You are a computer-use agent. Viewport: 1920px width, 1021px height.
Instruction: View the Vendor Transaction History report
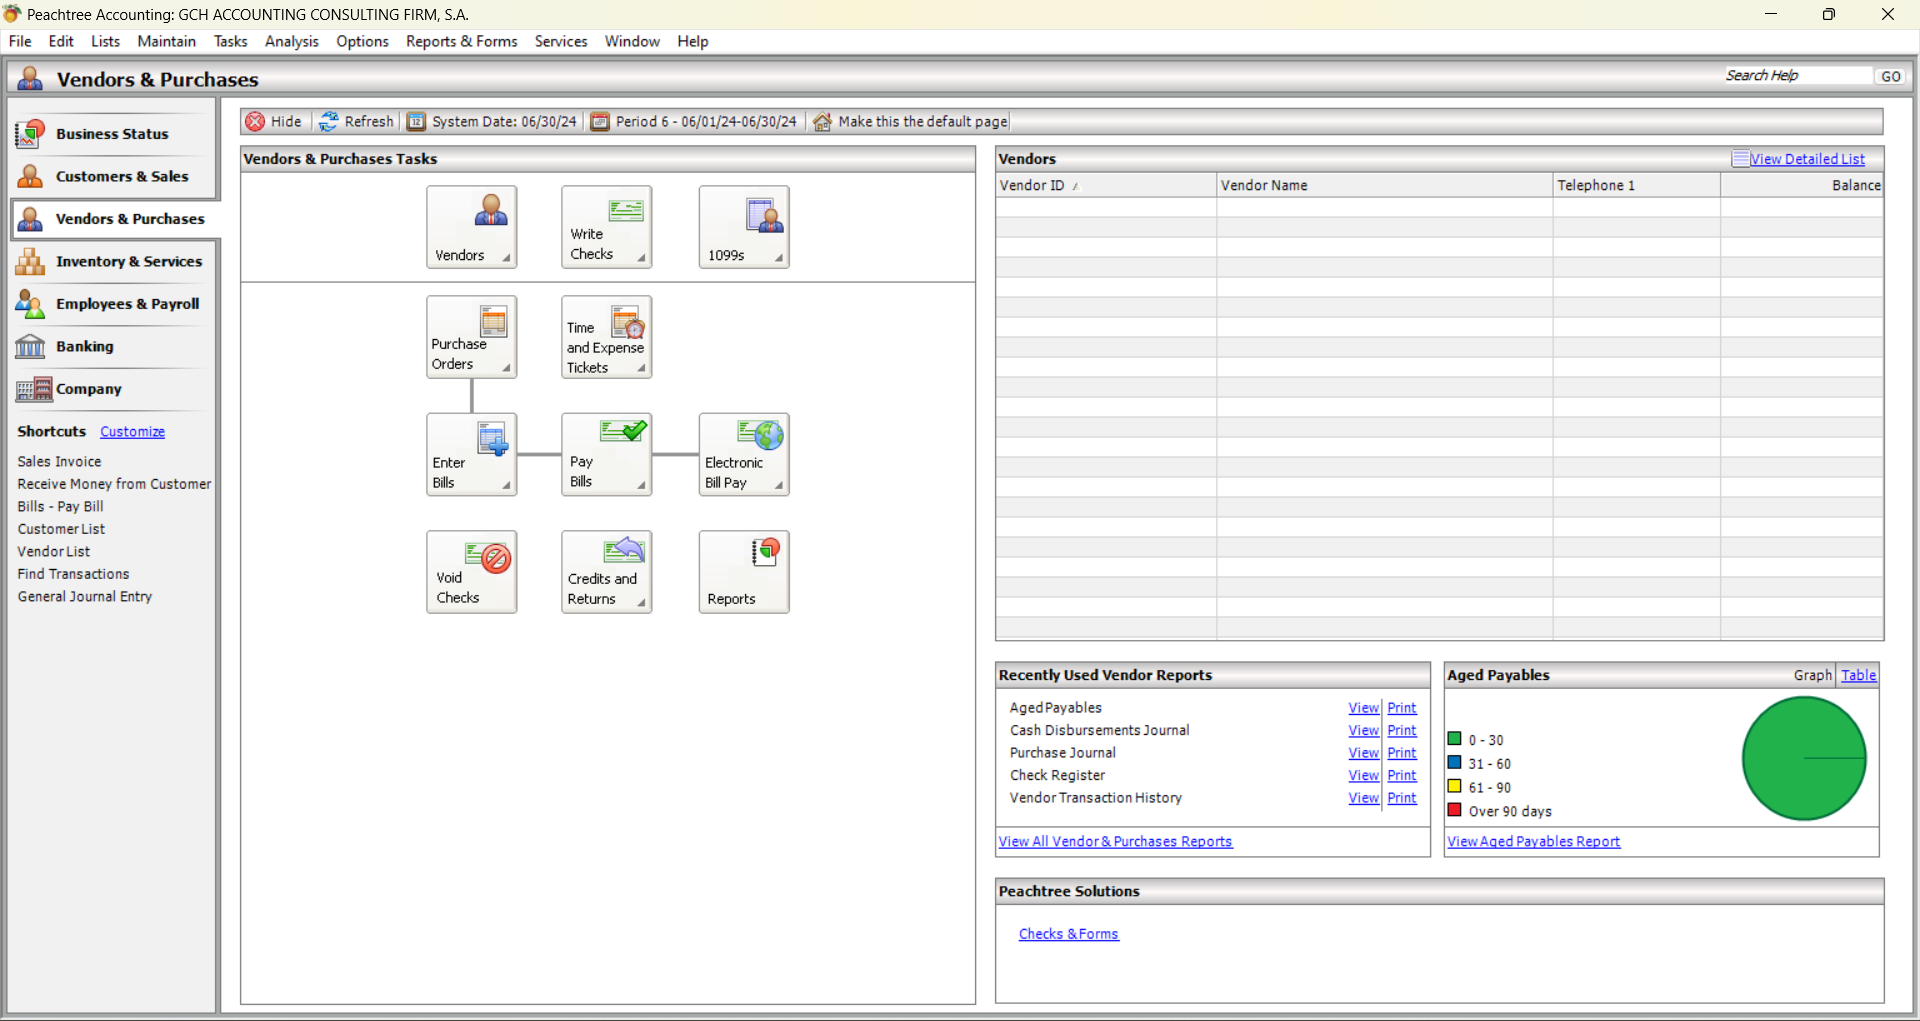(1363, 798)
